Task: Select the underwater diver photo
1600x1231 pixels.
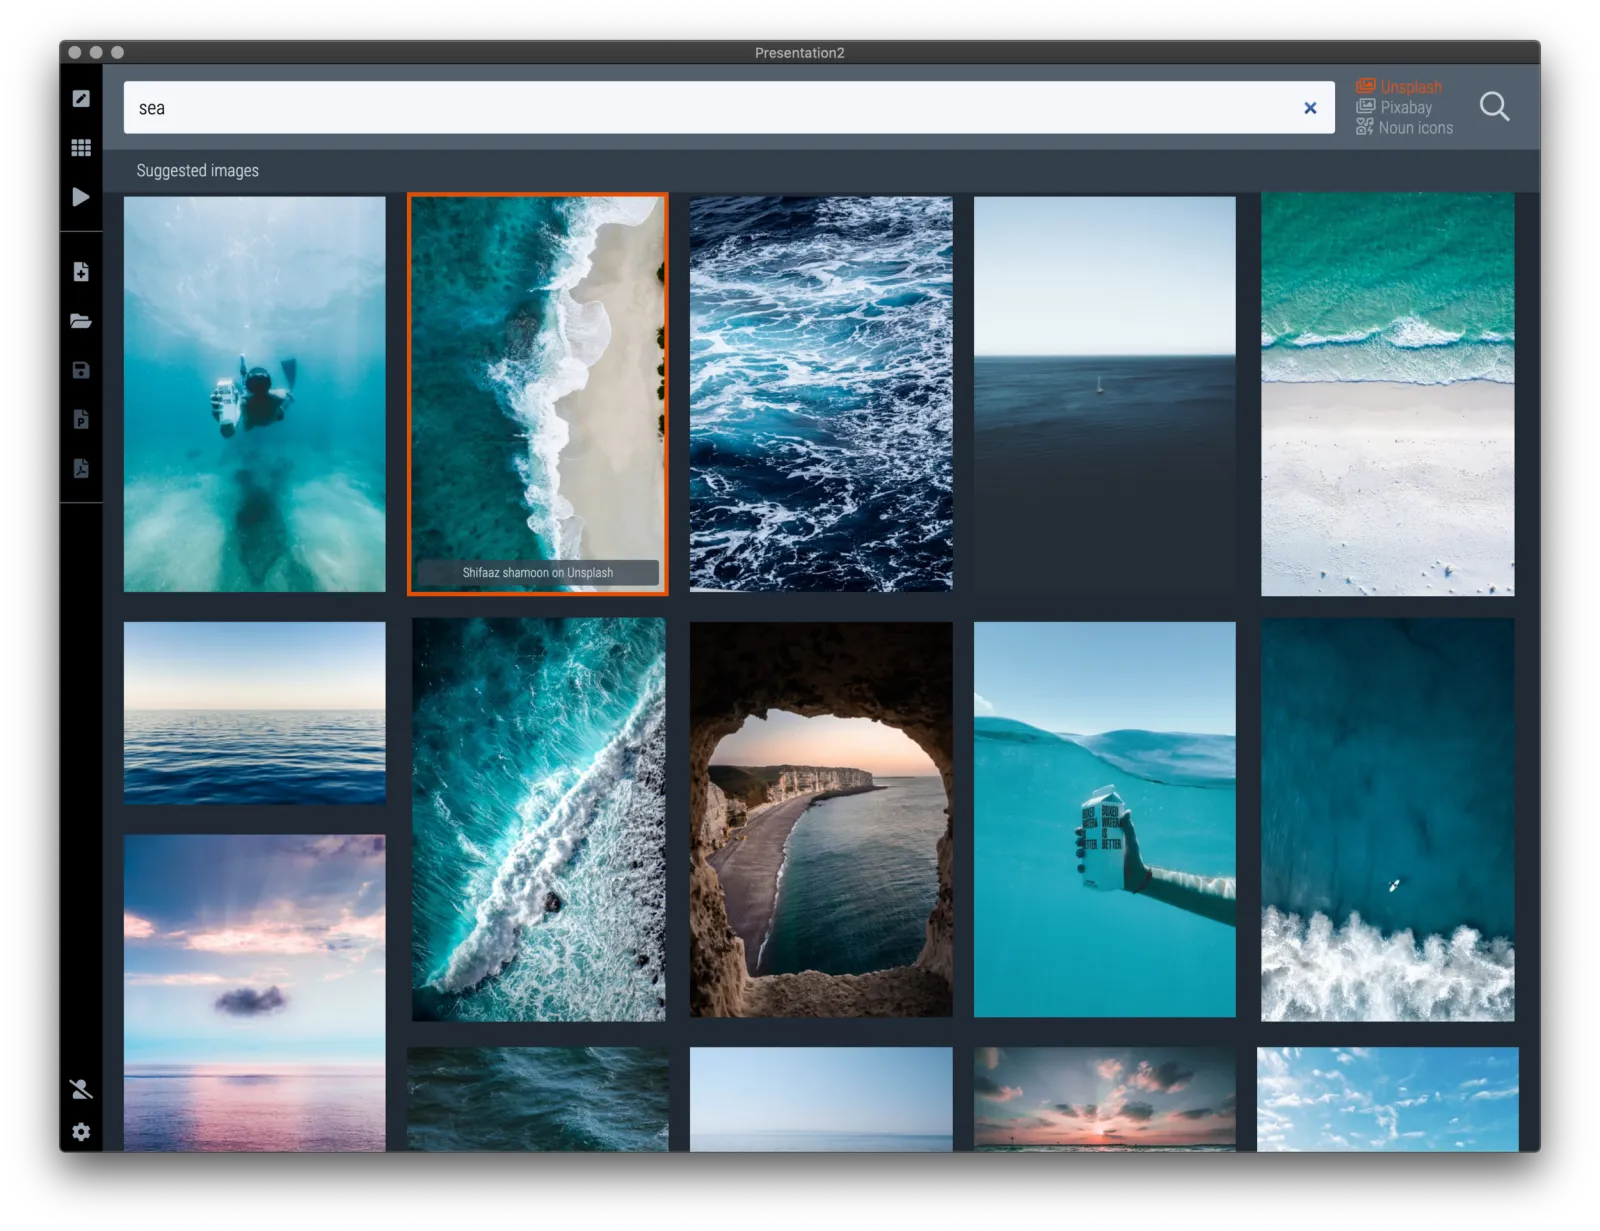Action: click(x=254, y=394)
